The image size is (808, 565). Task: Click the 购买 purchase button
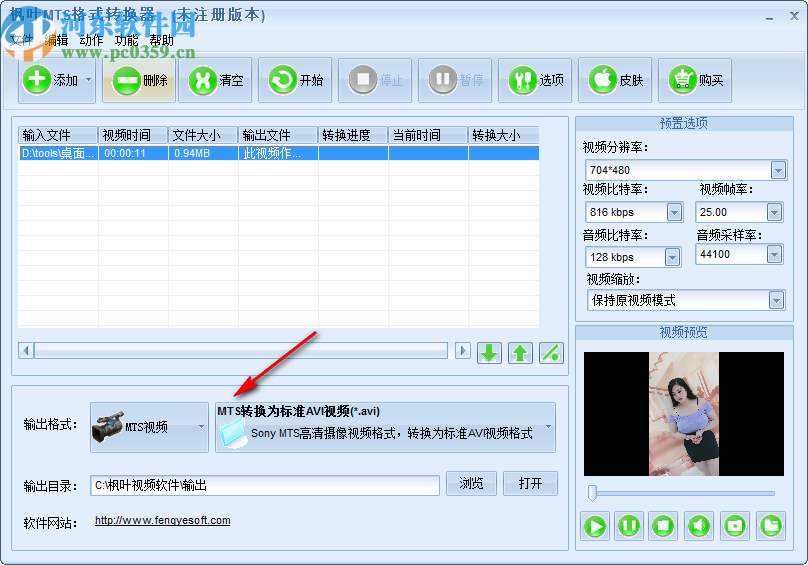click(x=695, y=80)
